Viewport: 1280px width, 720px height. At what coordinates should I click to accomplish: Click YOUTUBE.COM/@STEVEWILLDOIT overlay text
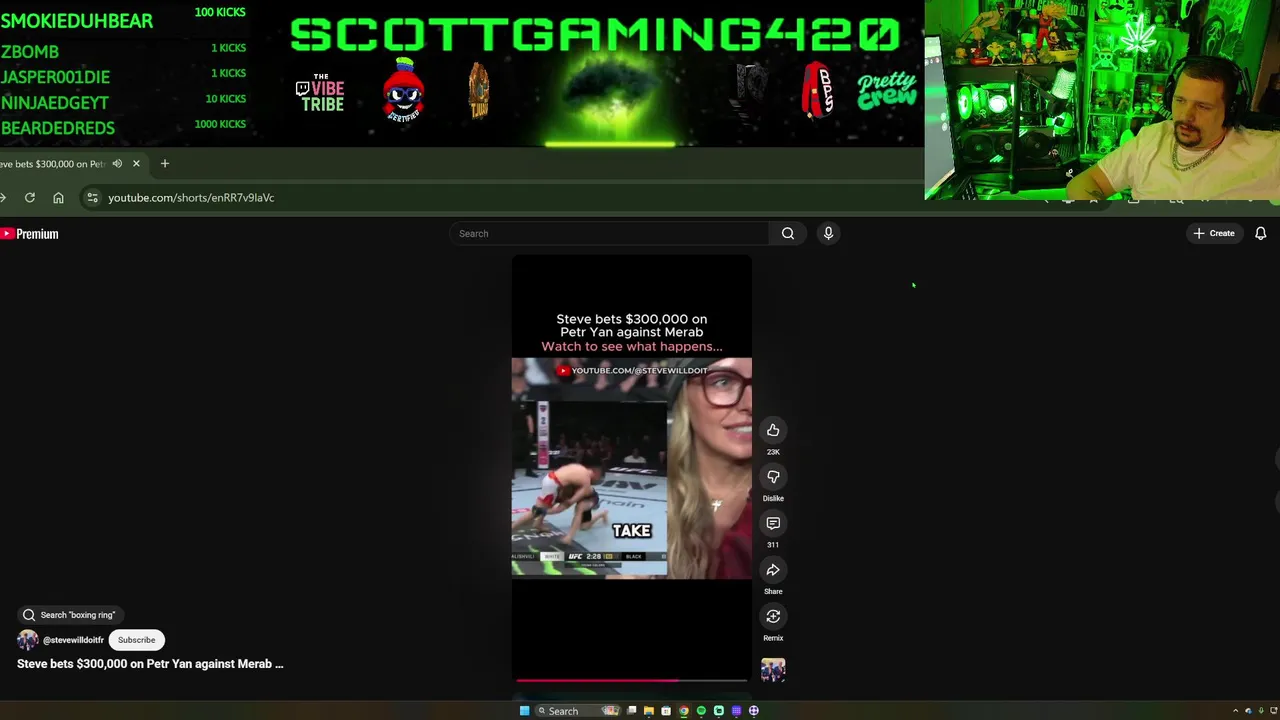point(639,371)
